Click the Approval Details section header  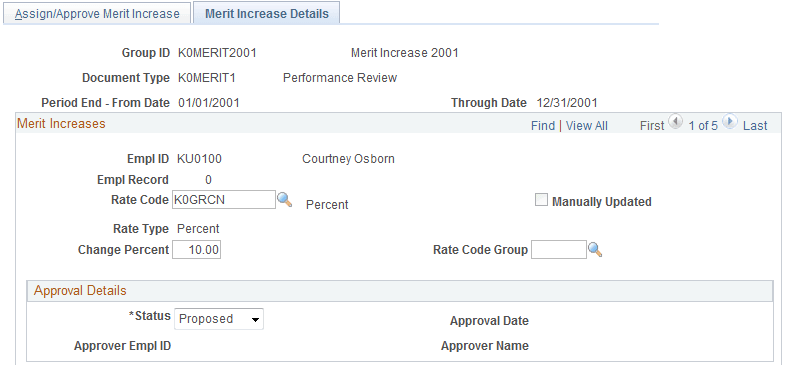point(400,291)
